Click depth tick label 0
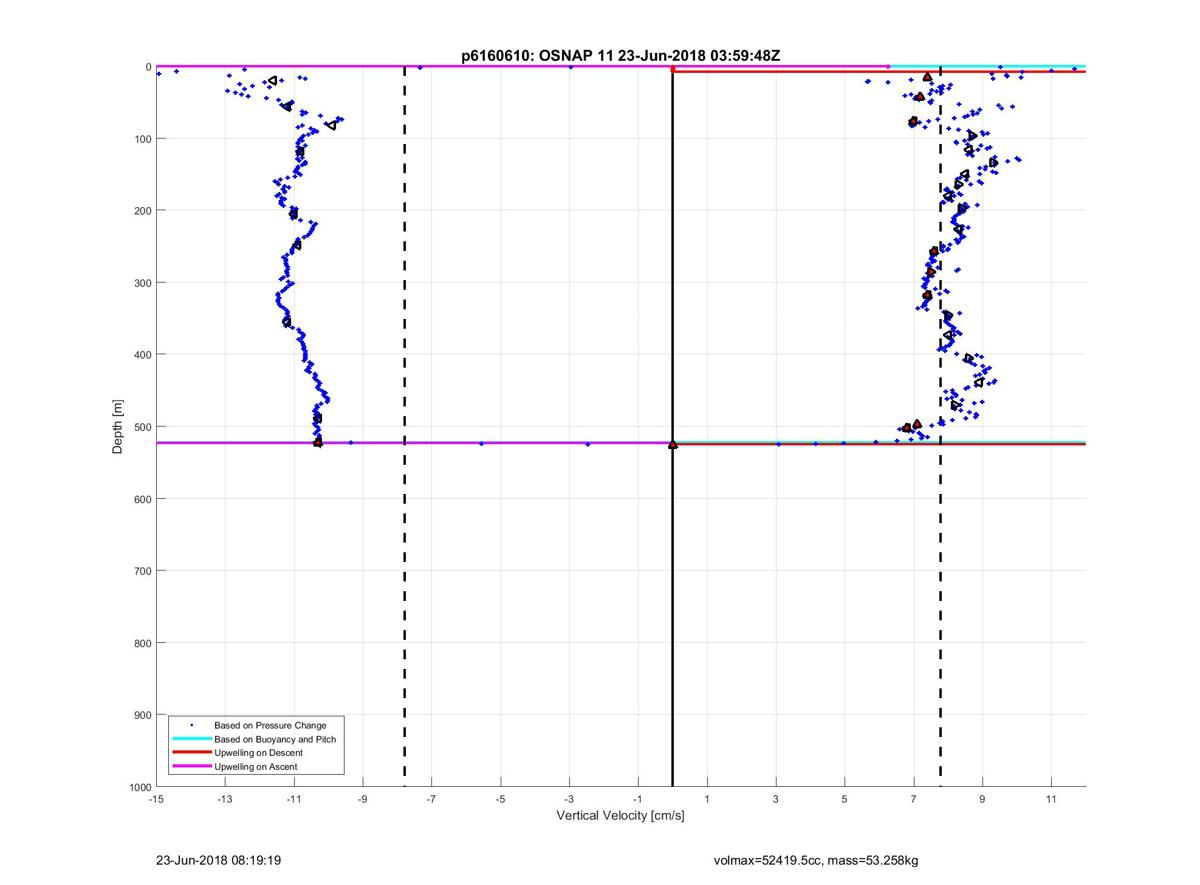This screenshot has width=1200, height=885. [x=148, y=67]
